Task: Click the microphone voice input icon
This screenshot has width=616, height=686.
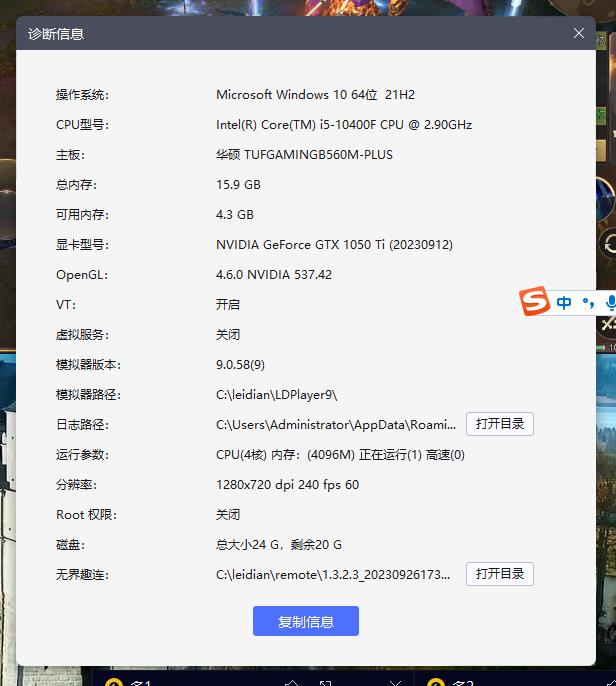Action: [x=610, y=302]
